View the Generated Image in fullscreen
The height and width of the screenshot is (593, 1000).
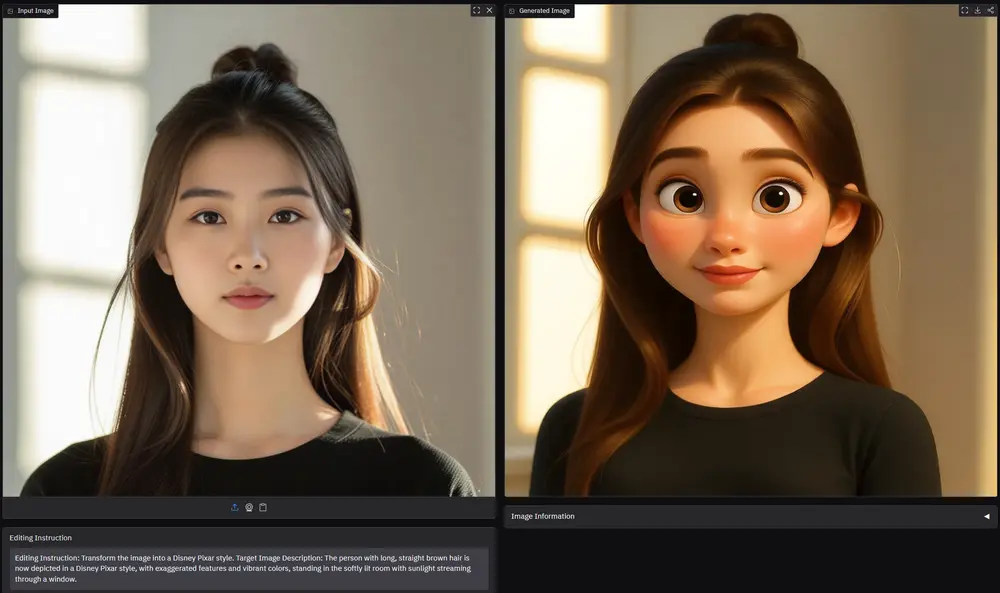964,10
